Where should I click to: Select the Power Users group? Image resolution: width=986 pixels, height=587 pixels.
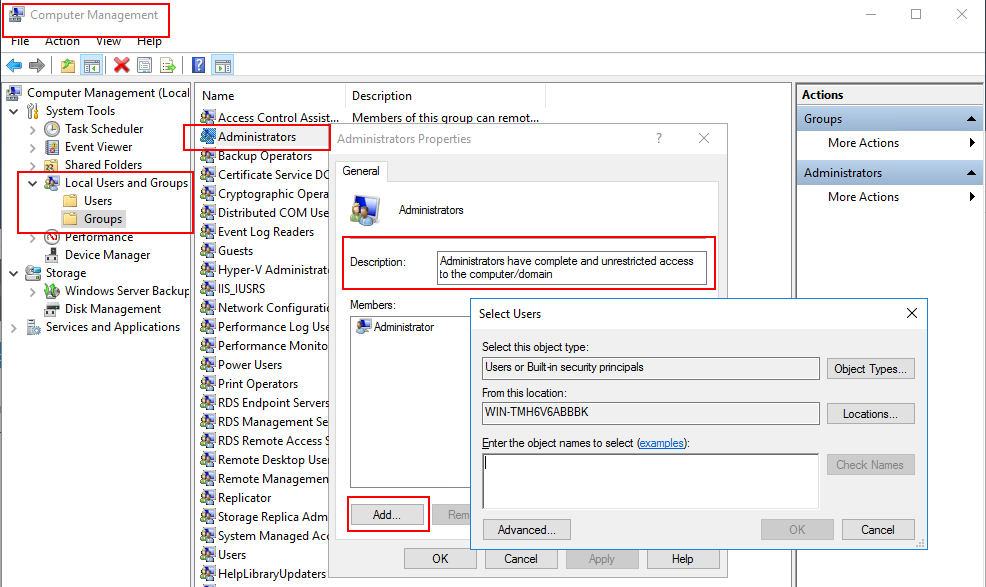[250, 365]
